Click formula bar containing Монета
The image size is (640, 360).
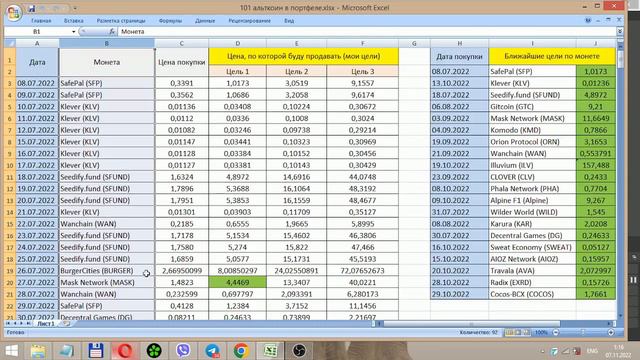click(367, 31)
